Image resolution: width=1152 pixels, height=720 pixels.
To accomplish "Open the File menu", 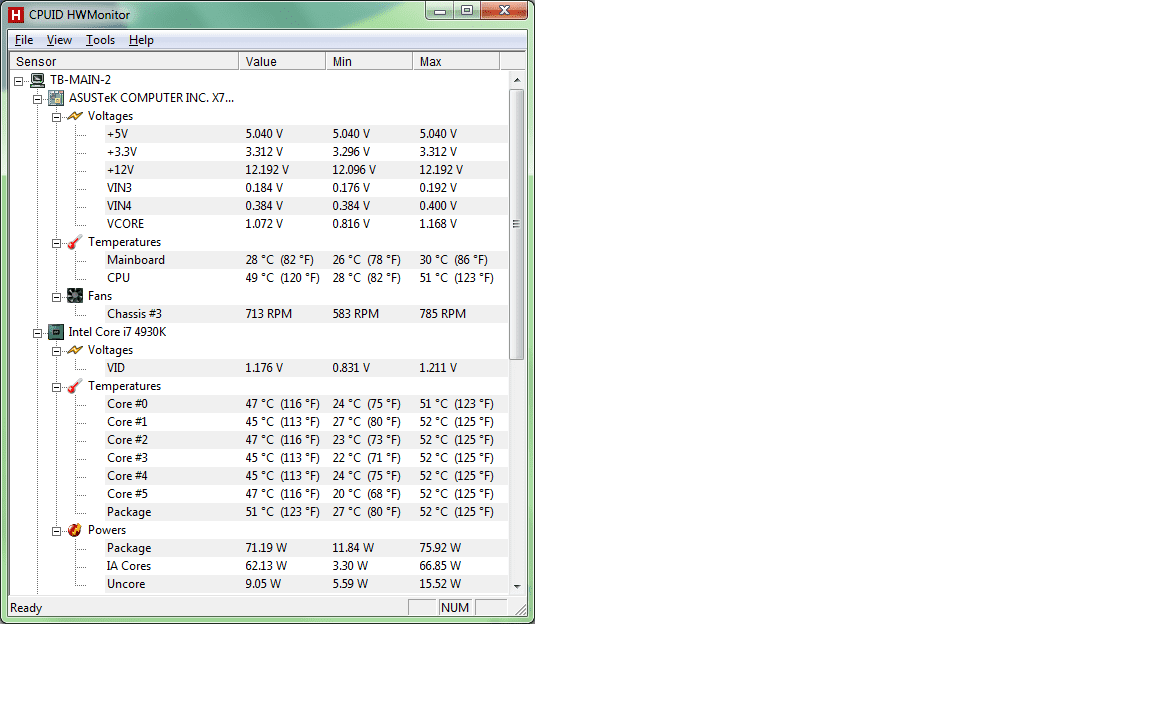I will 24,40.
